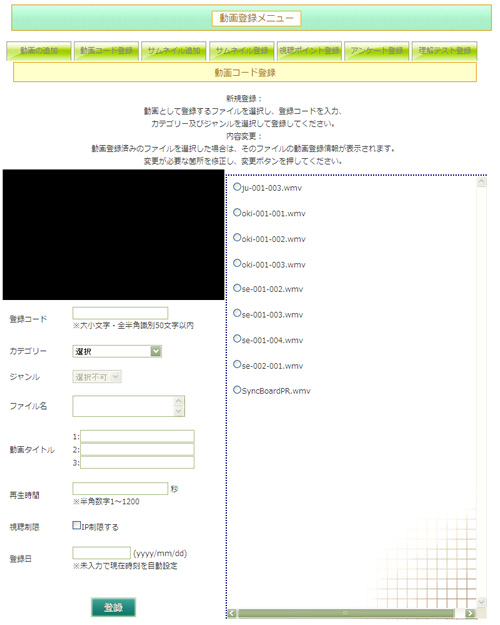
Task: Click down arrow of file list scrollbar
Action: pyautogui.click(x=481, y=602)
